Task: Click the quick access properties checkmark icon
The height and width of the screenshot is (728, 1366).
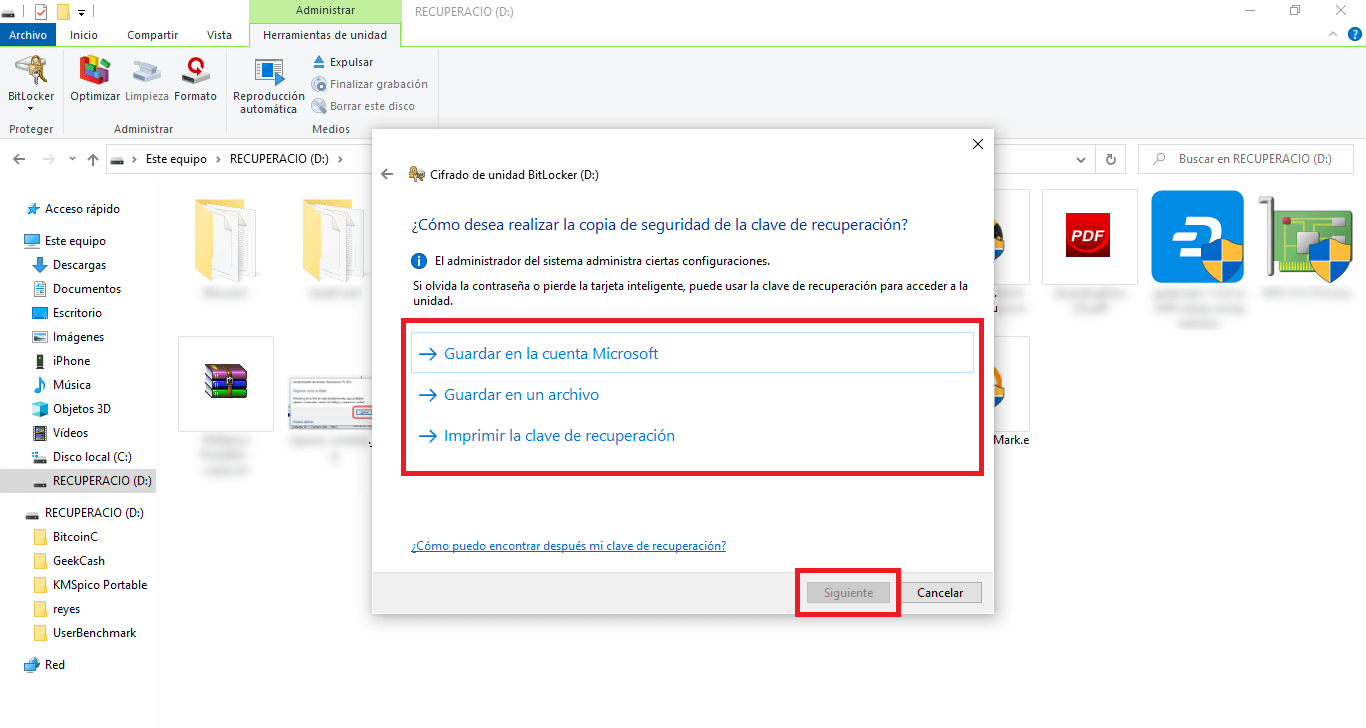Action: coord(41,12)
